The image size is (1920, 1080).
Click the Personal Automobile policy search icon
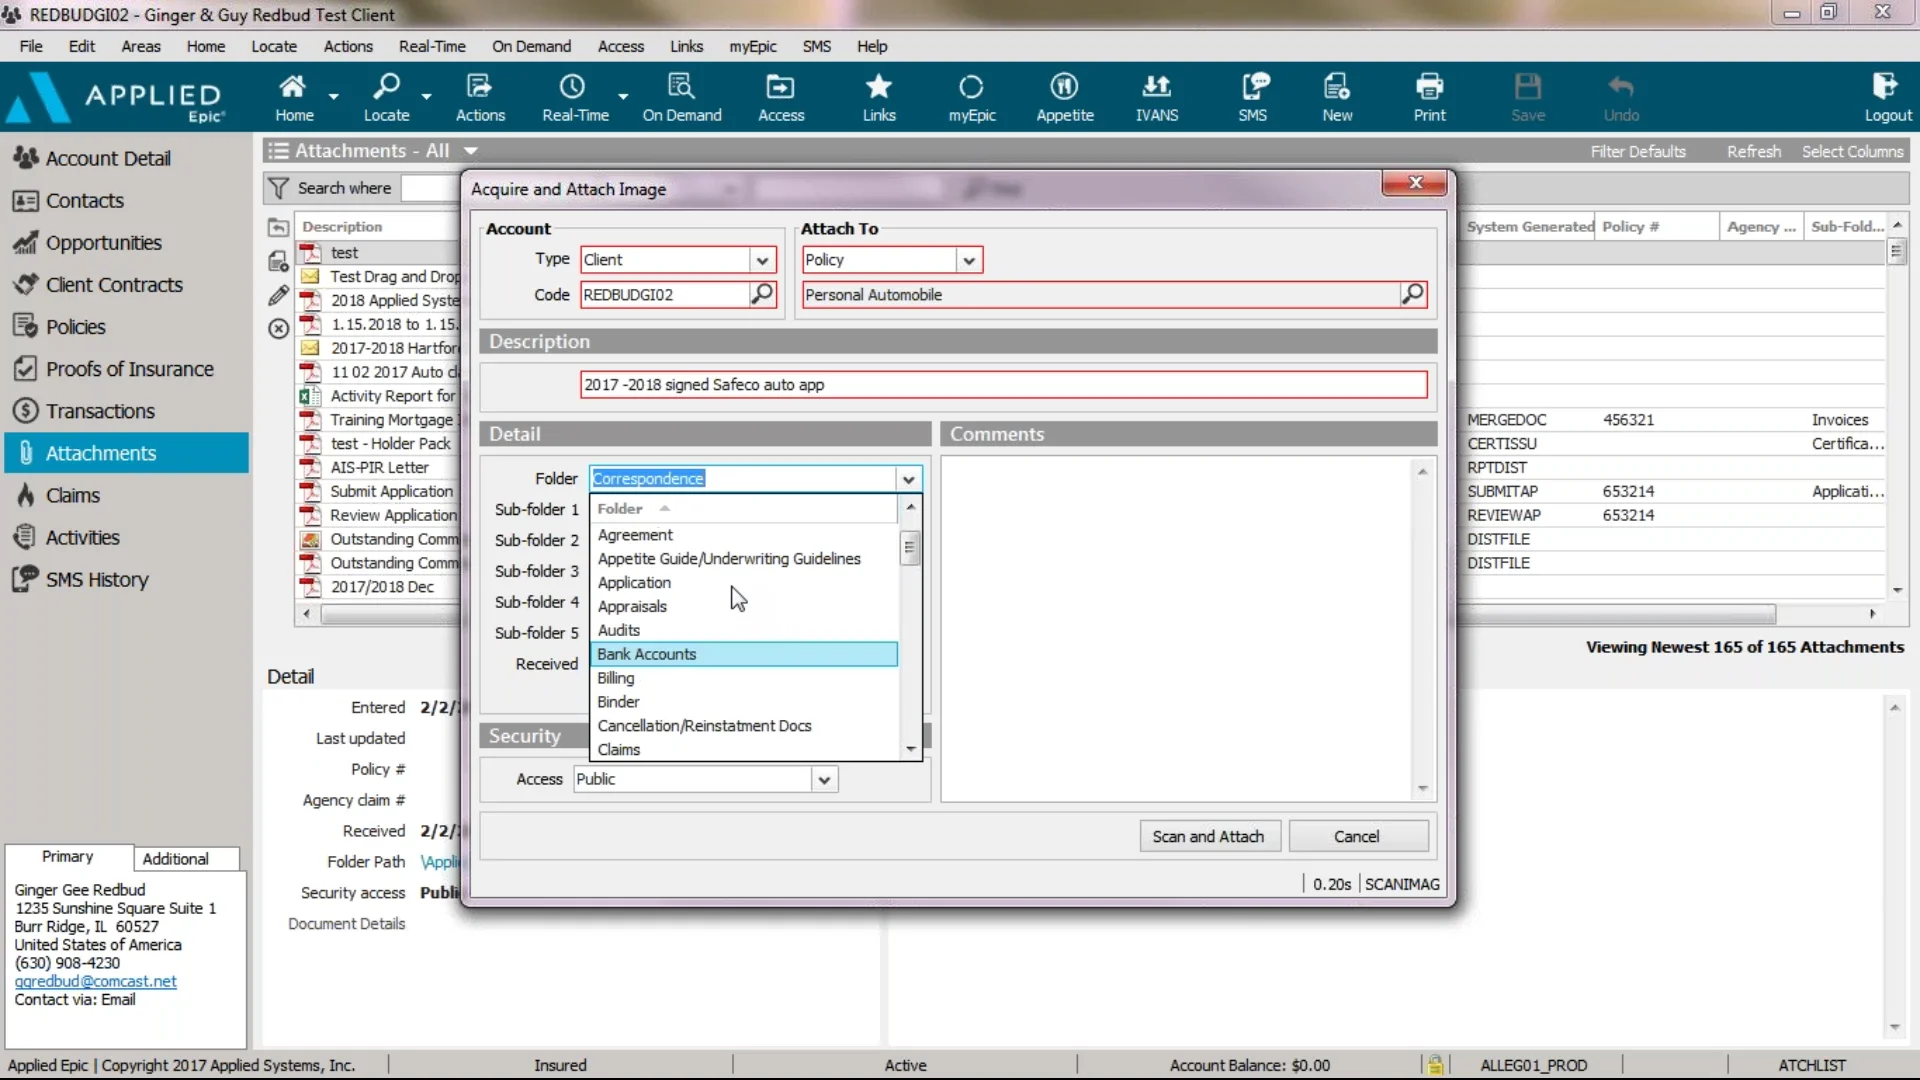pos(1412,294)
